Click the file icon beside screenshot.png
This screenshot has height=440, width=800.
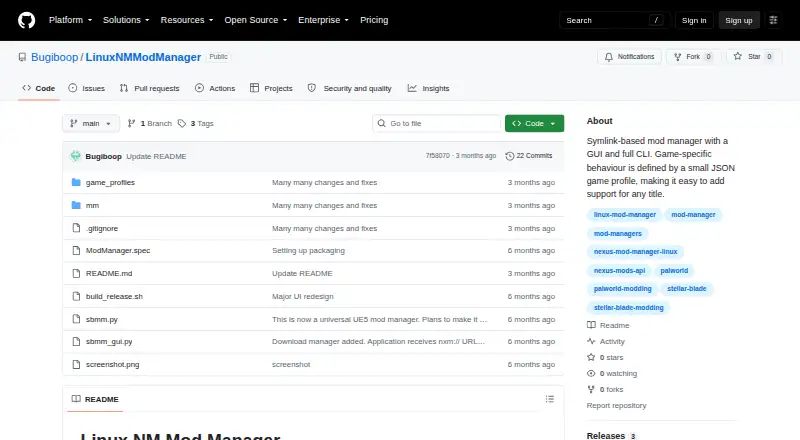tap(76, 364)
